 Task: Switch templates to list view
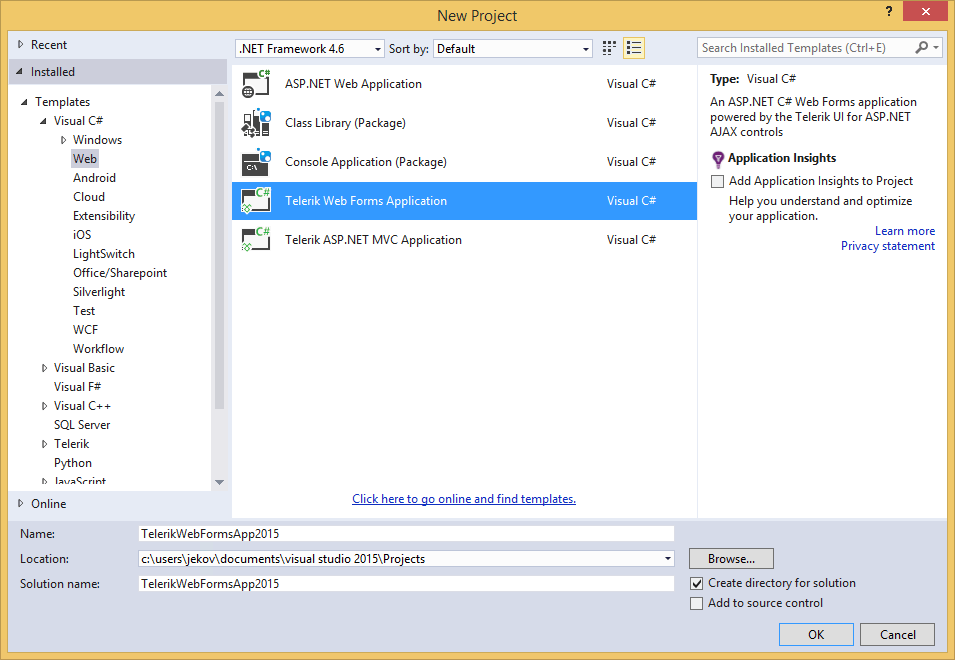(633, 47)
